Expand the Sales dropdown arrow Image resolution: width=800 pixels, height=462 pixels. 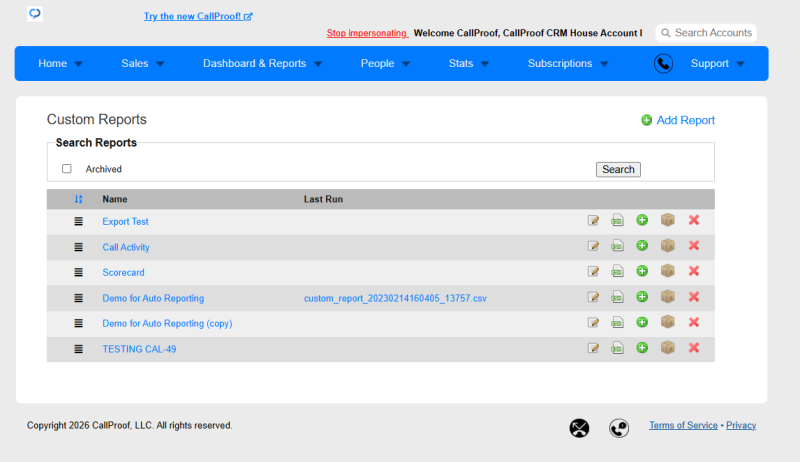point(160,64)
